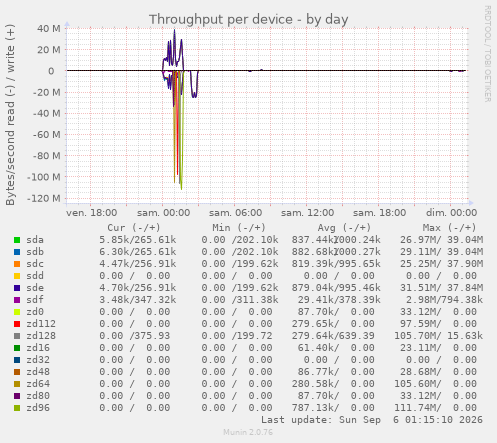Select the zd128 device label
The image size is (497, 443).
point(41,336)
